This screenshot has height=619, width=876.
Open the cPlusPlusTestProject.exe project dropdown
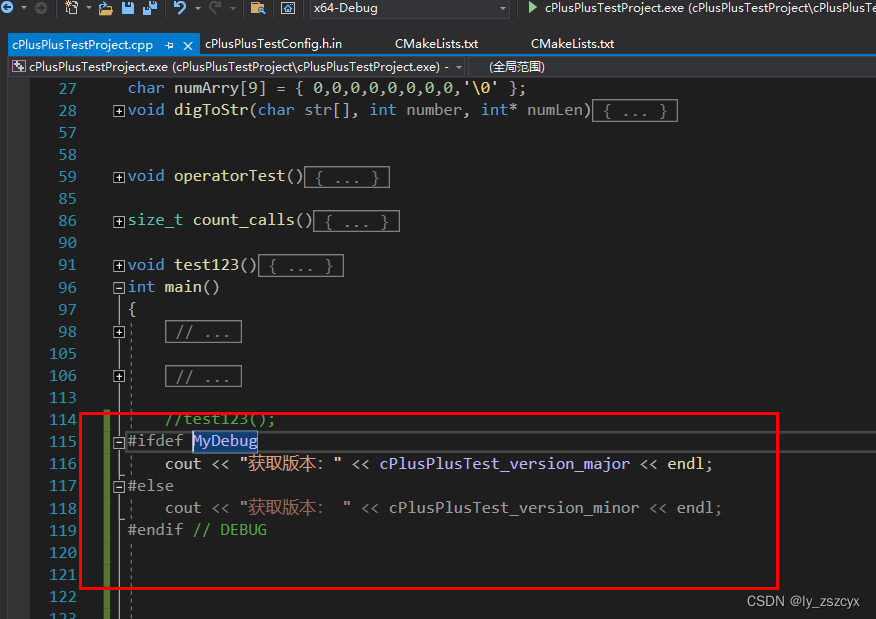(x=459, y=67)
